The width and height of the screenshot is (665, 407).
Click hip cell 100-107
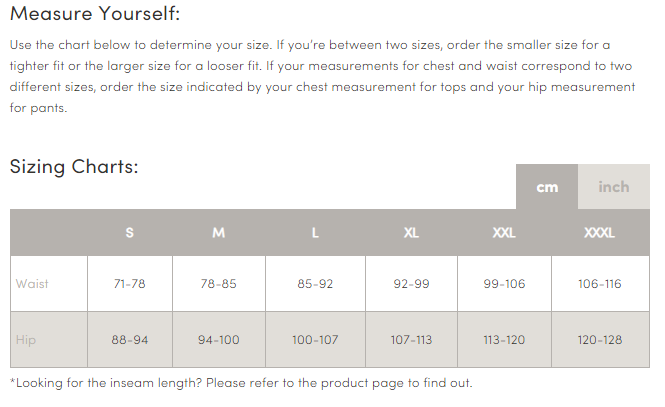pyautogui.click(x=315, y=340)
